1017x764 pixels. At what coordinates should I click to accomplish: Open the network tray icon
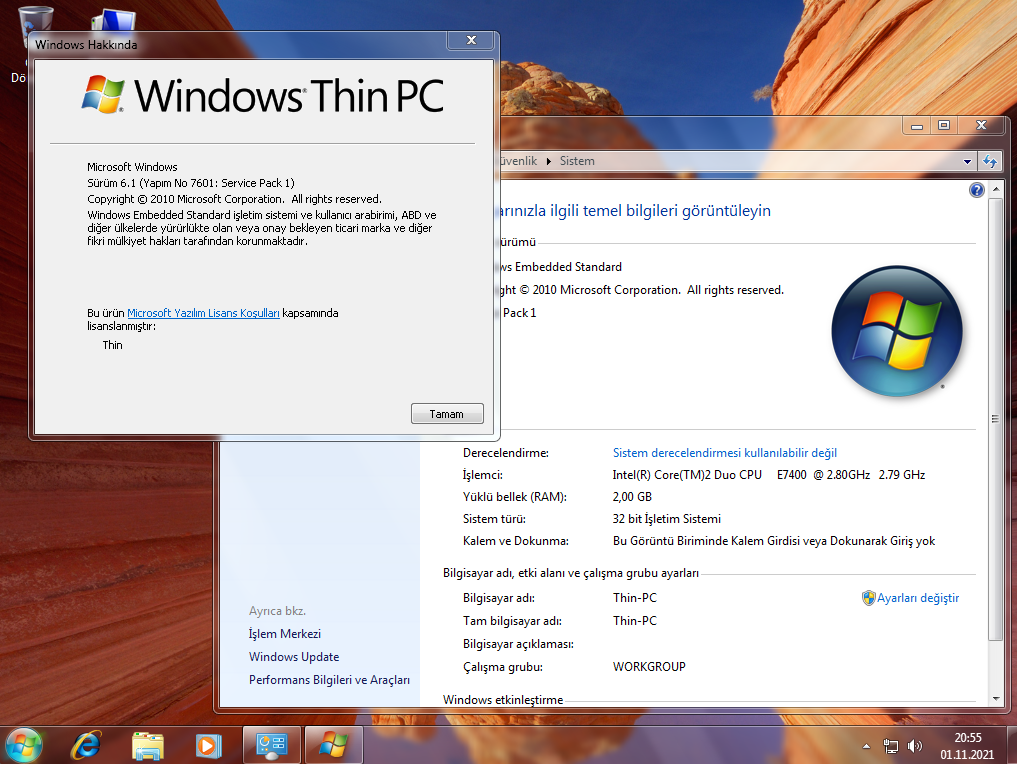[x=891, y=746]
